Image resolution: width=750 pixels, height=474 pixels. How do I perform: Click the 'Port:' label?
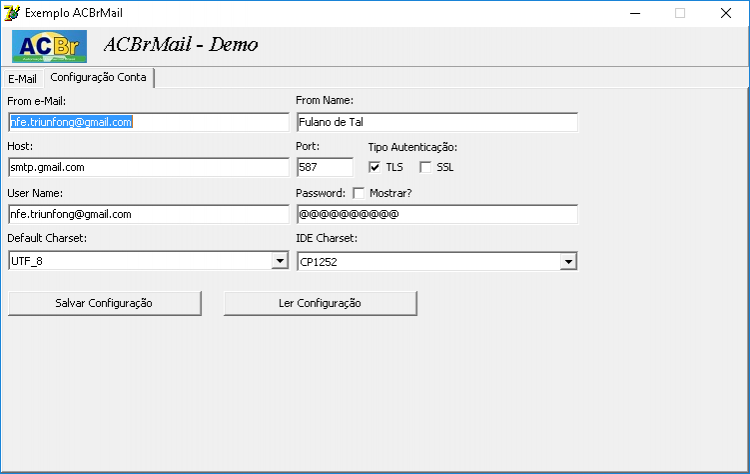[x=308, y=146]
